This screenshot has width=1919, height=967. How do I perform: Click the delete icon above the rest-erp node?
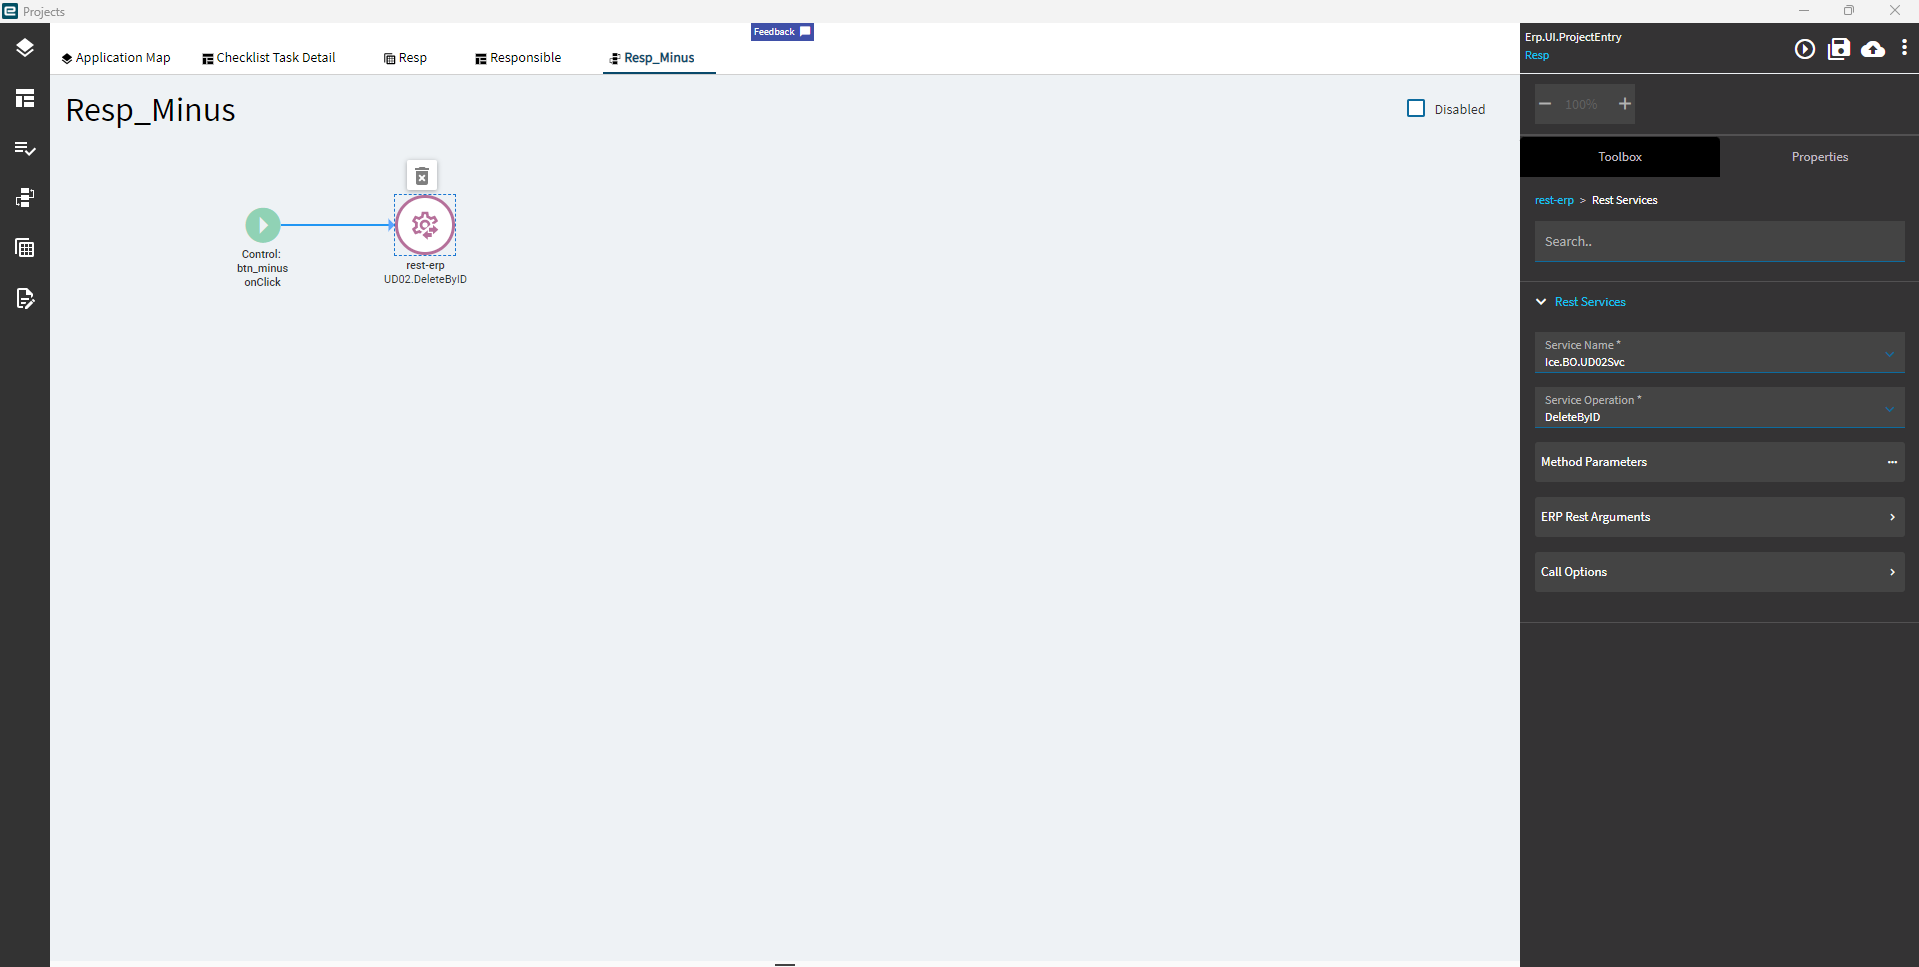coord(421,174)
